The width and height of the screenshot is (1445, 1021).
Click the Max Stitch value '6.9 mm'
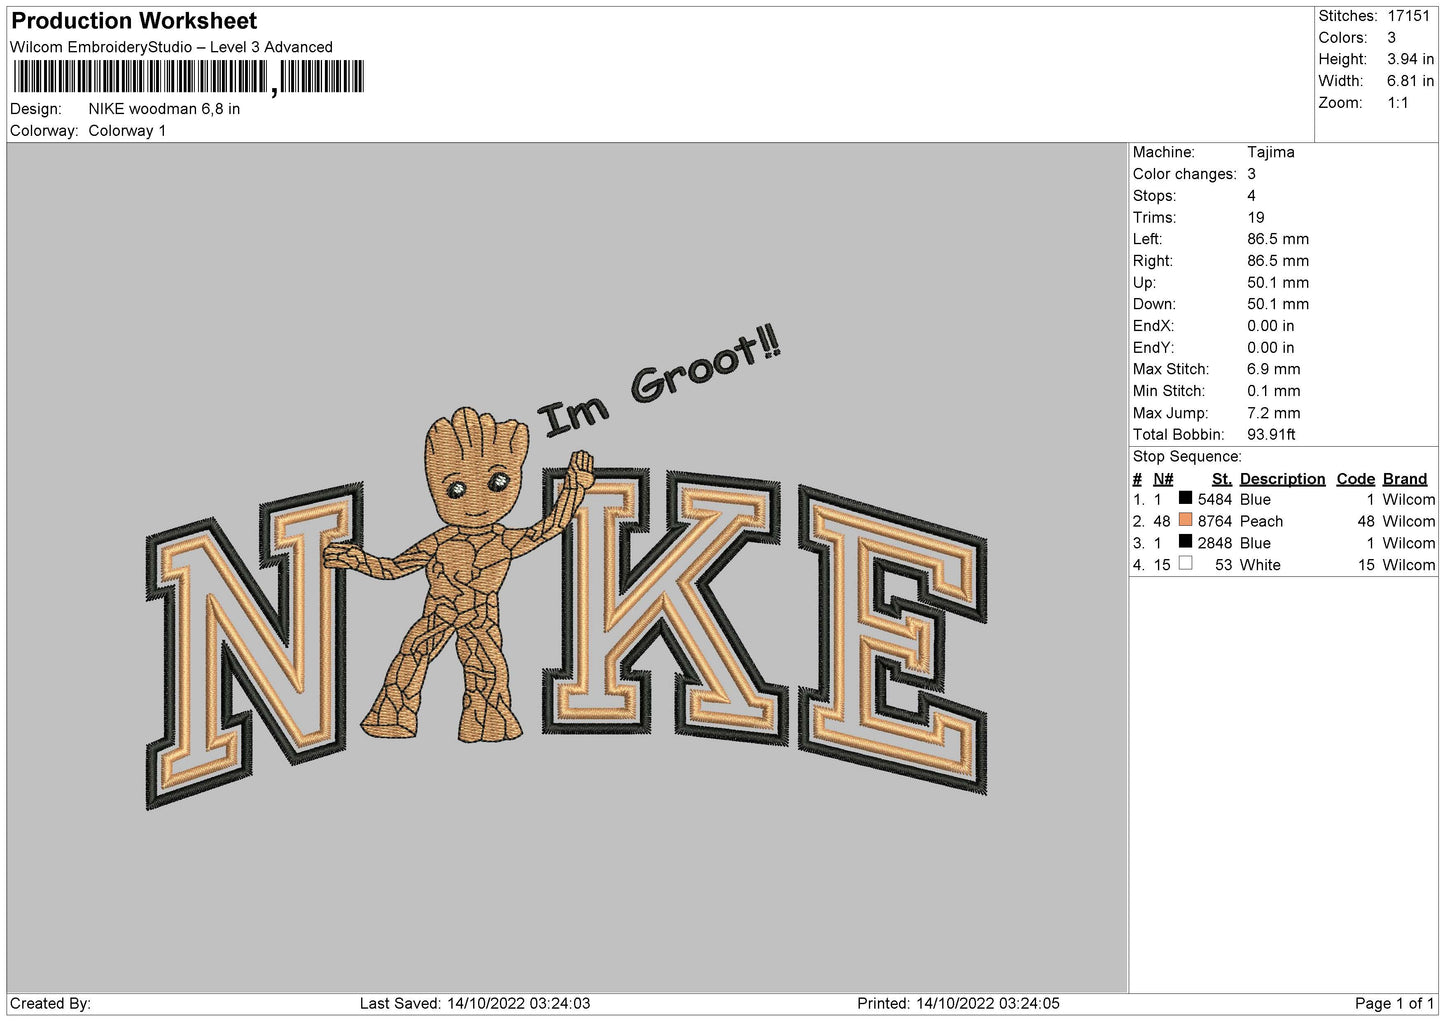[1274, 369]
